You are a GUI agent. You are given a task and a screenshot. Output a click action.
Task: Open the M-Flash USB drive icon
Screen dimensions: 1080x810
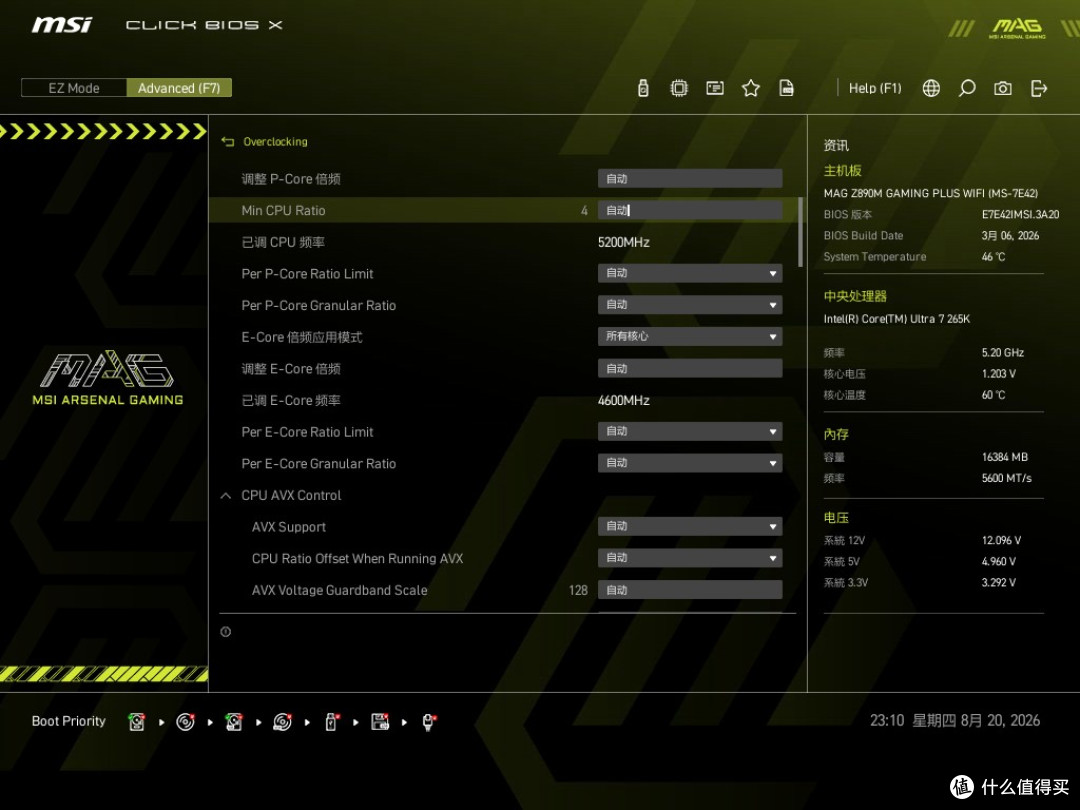pyautogui.click(x=643, y=88)
